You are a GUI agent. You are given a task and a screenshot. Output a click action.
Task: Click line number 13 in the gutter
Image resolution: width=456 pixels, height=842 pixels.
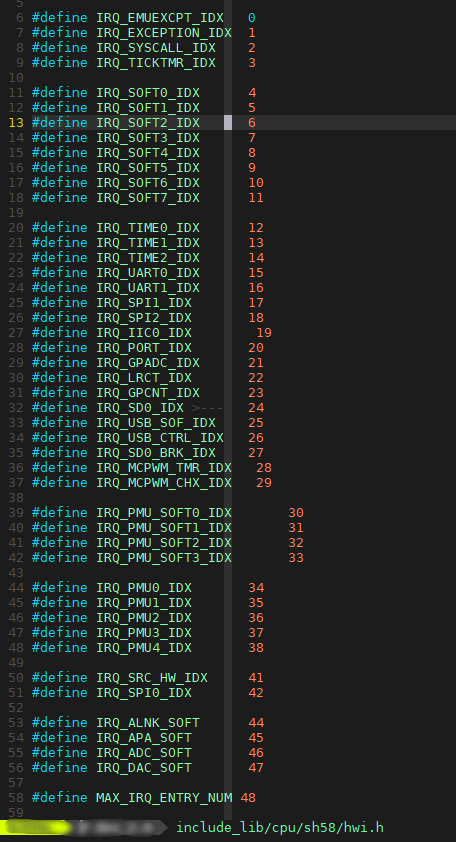click(16, 122)
